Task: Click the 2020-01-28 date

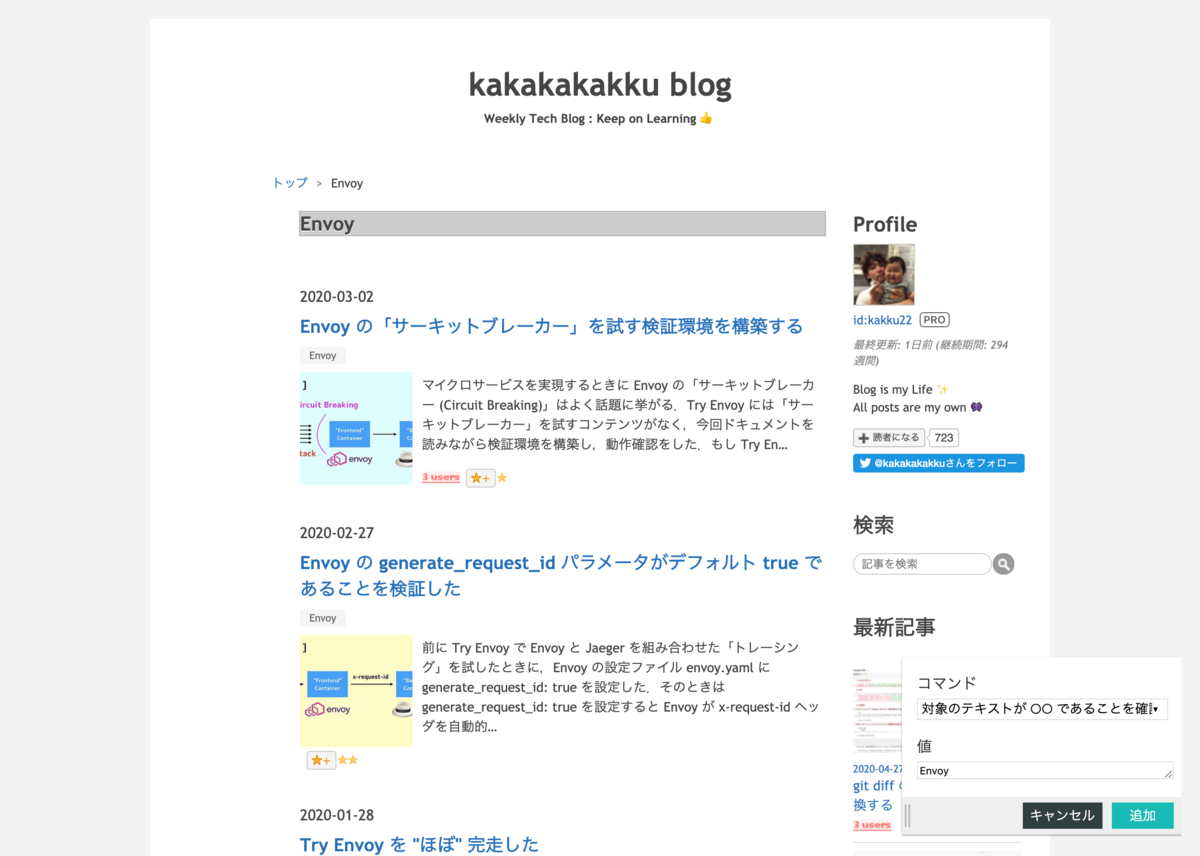Action: click(337, 815)
